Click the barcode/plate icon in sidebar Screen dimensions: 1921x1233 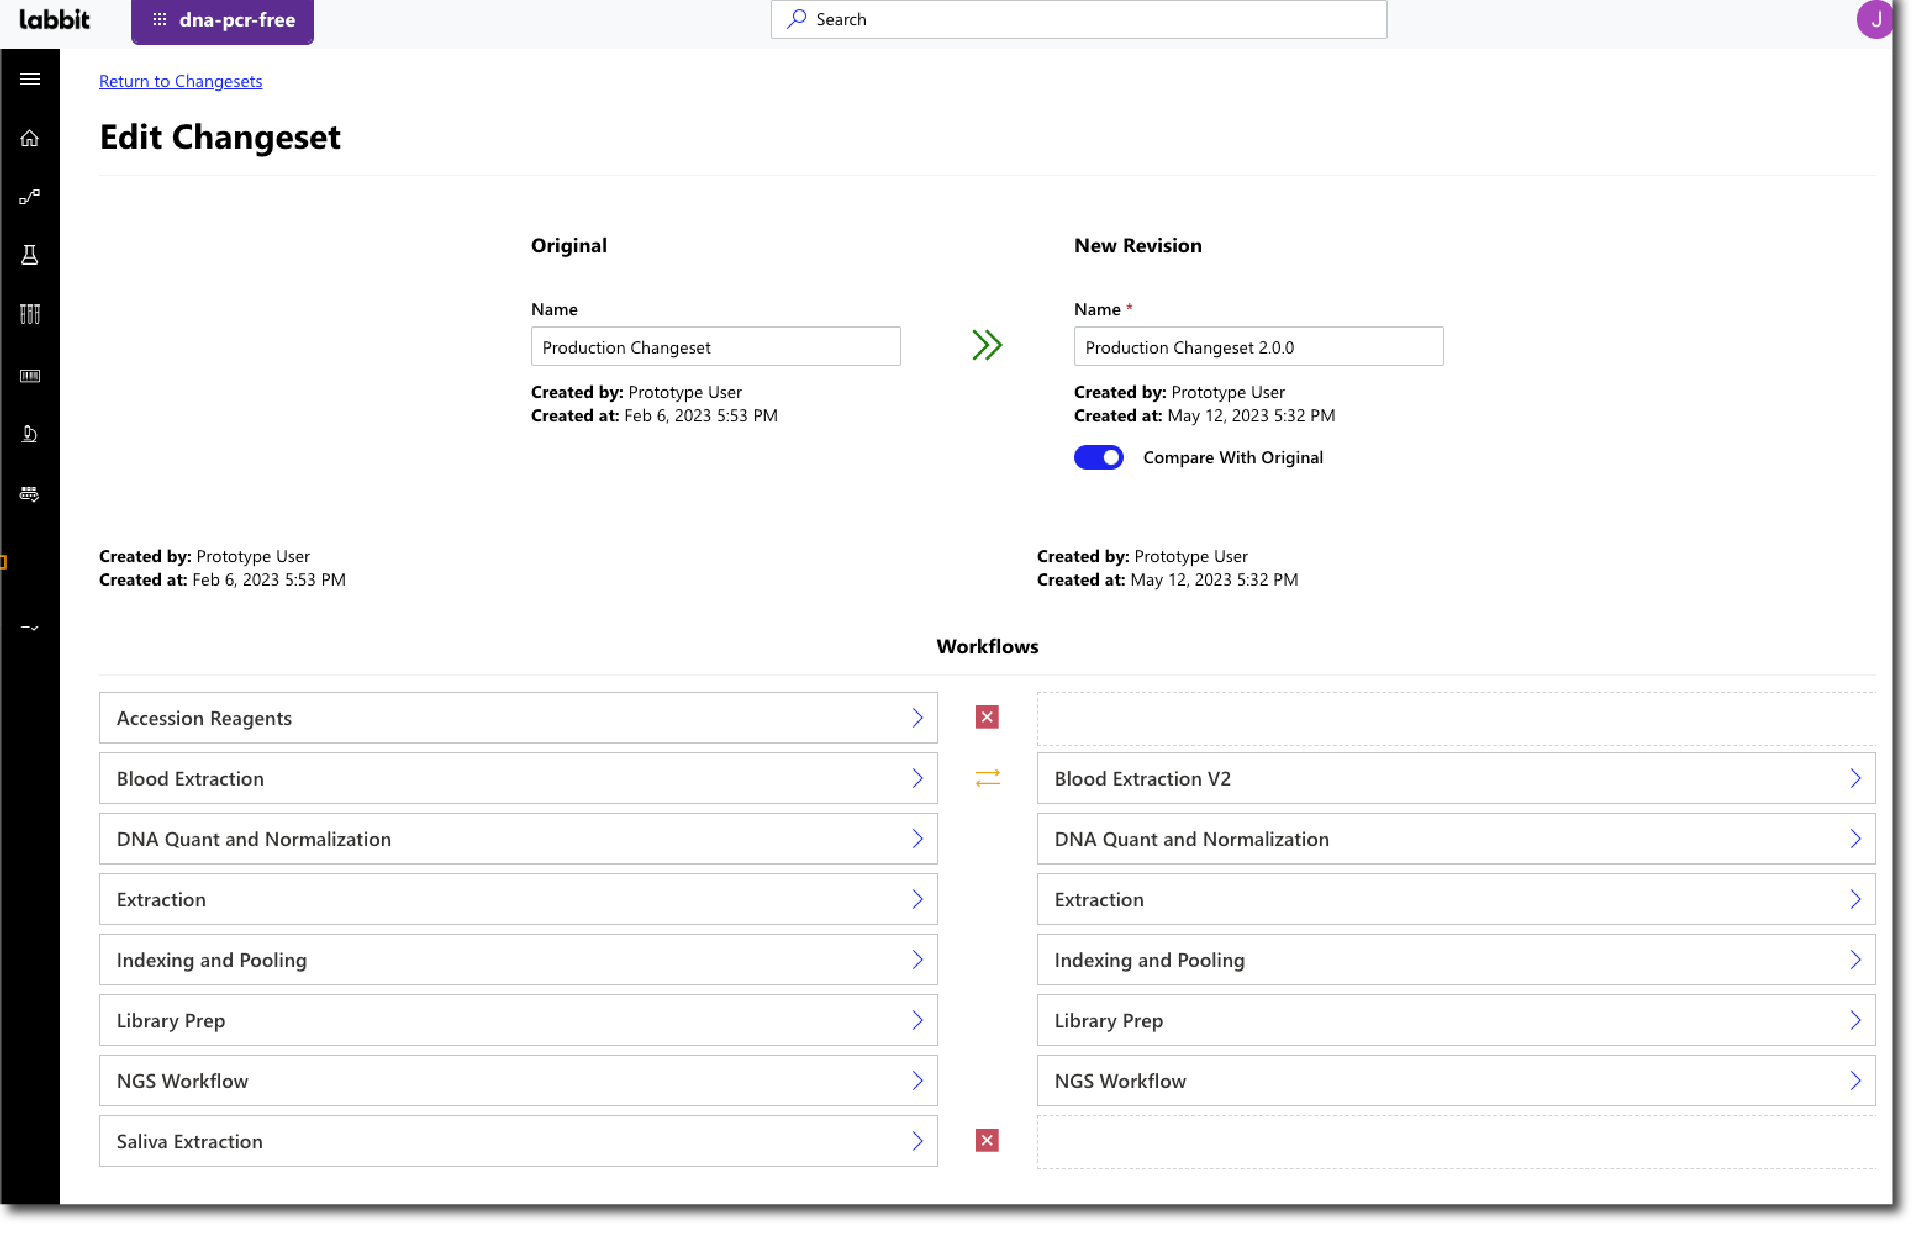coord(31,374)
